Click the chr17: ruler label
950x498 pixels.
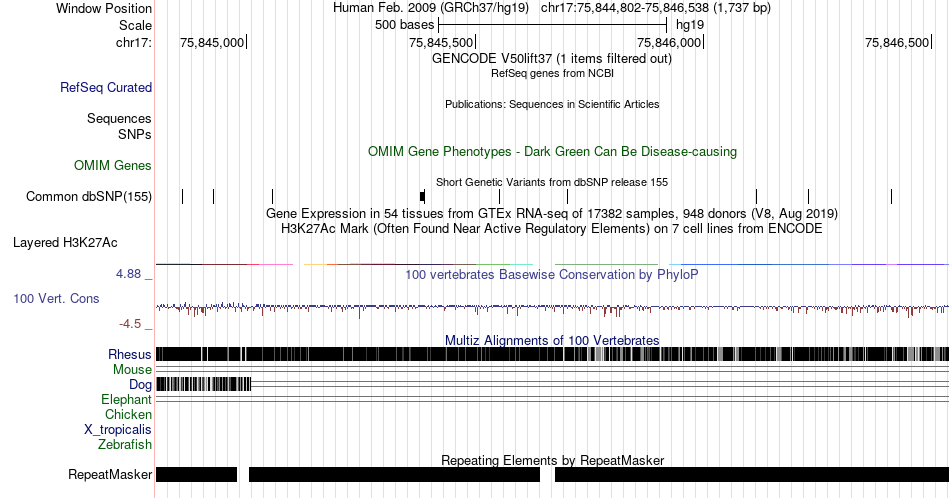pyautogui.click(x=133, y=42)
